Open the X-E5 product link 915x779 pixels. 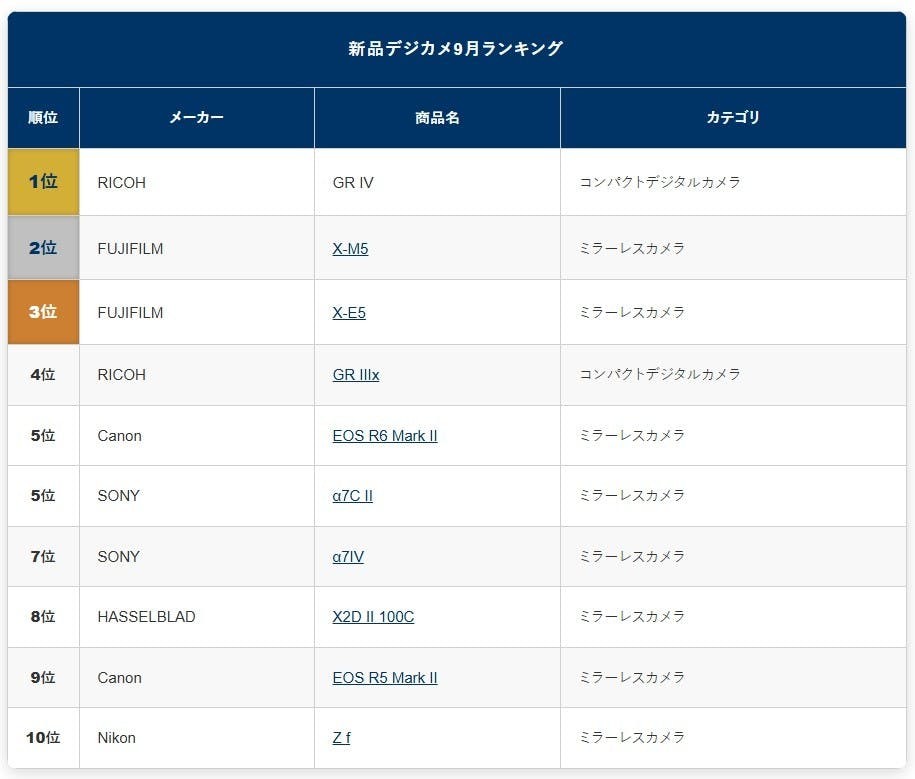pyautogui.click(x=349, y=313)
